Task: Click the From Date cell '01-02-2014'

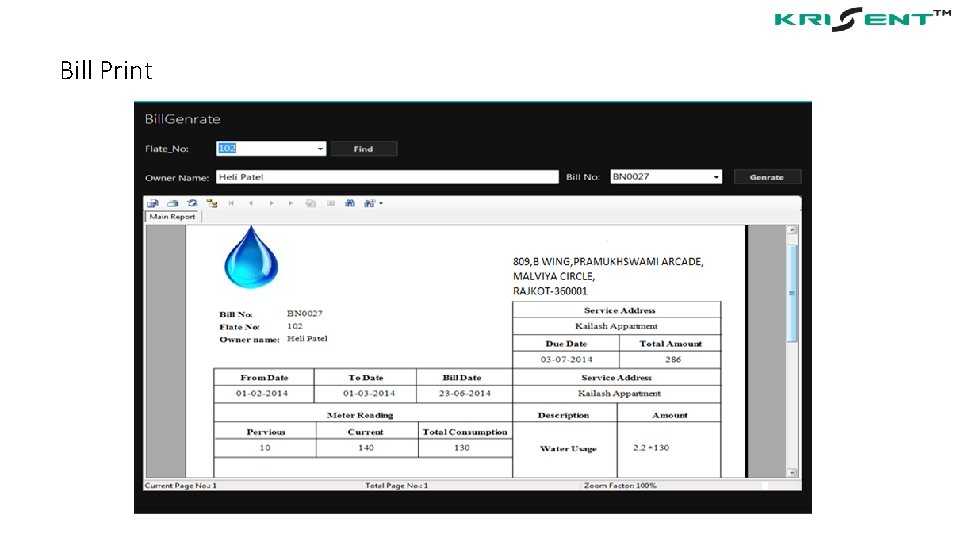Action: click(x=262, y=393)
